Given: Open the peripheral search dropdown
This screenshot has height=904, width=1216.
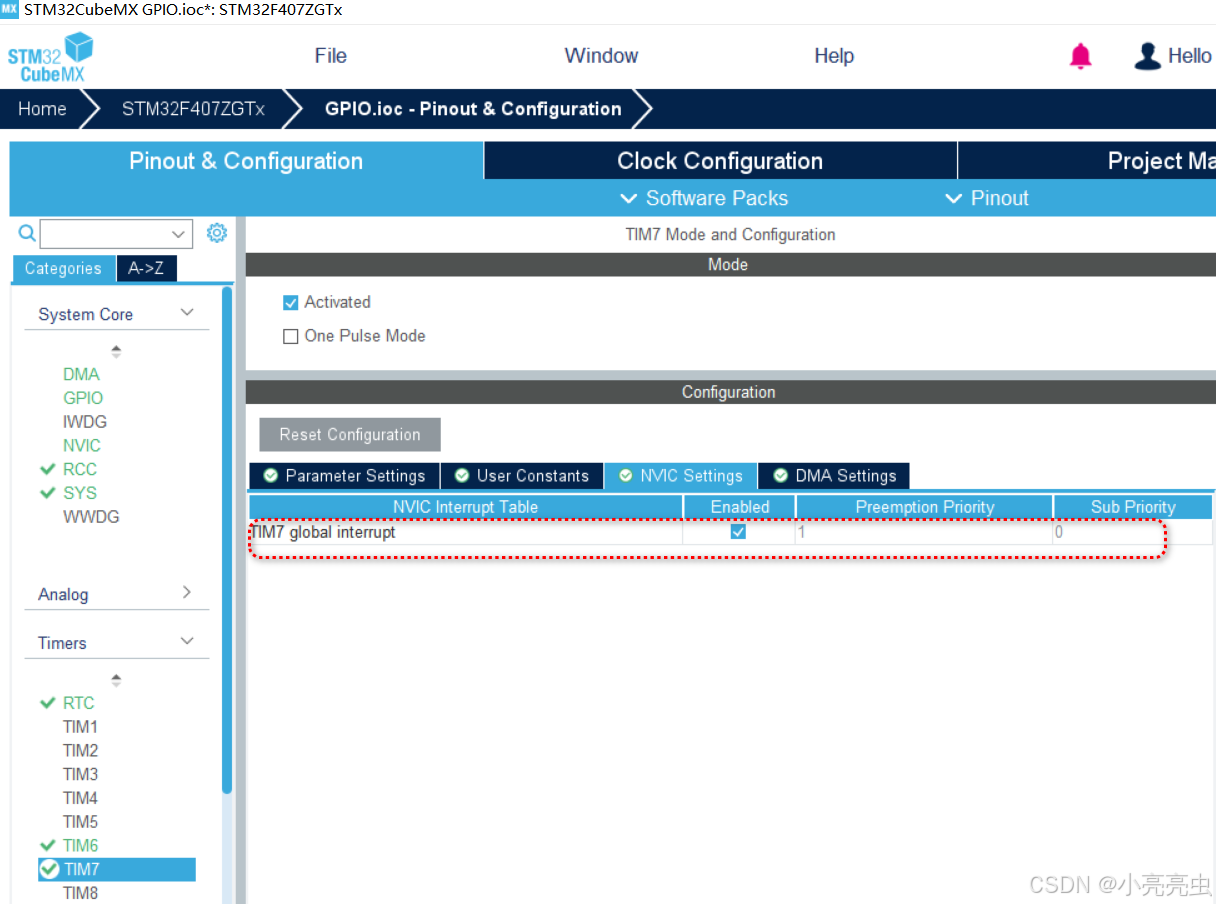Looking at the screenshot, I should (179, 234).
